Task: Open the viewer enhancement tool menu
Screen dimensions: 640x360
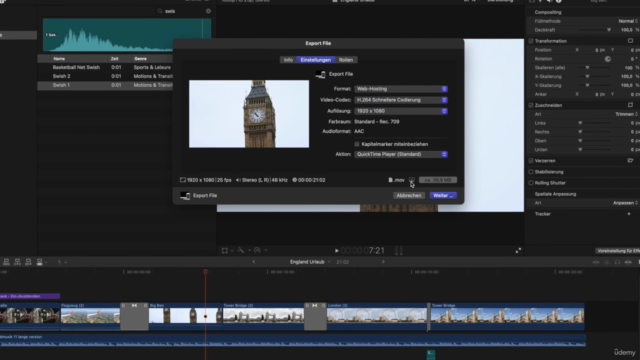Action: click(243, 251)
